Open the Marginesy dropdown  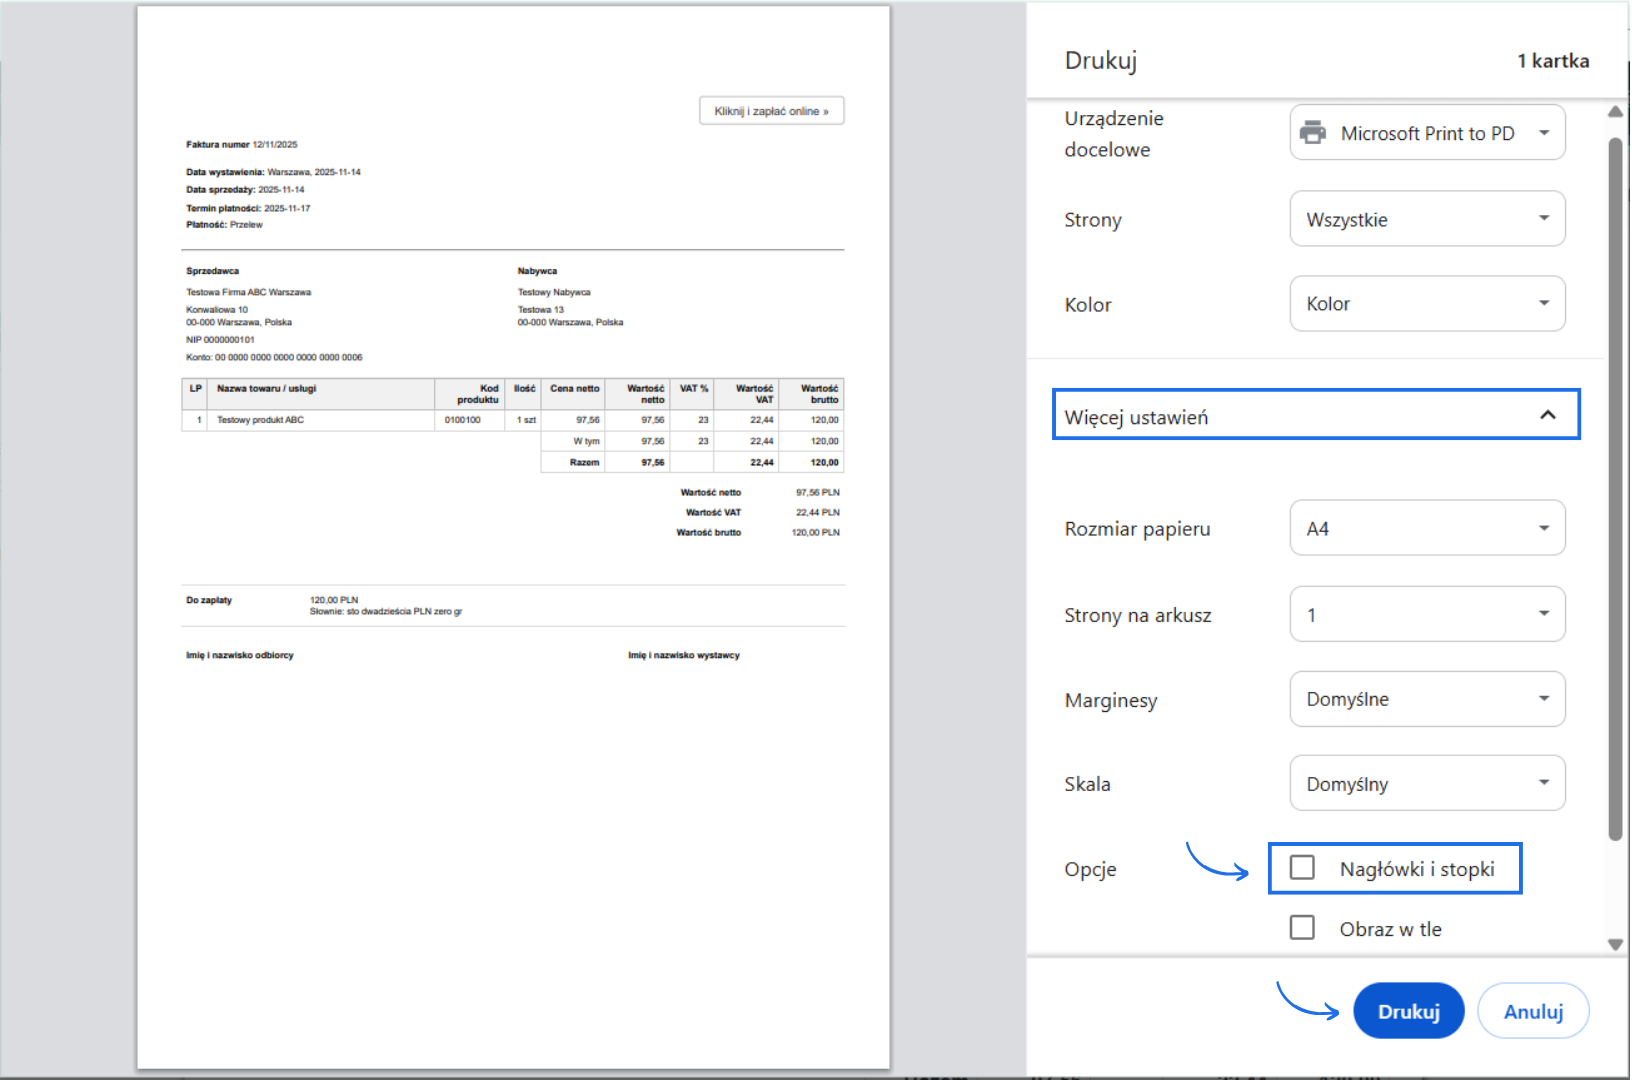click(x=1427, y=699)
